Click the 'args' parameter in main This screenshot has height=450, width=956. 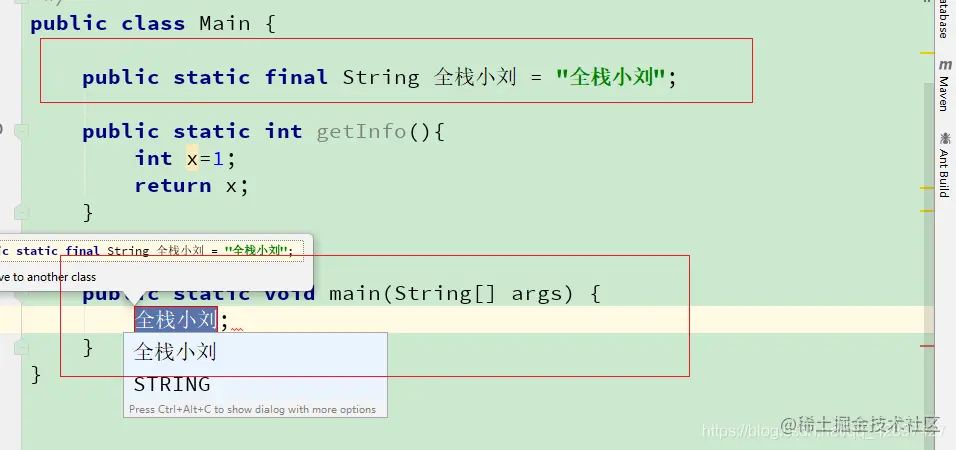coord(536,294)
